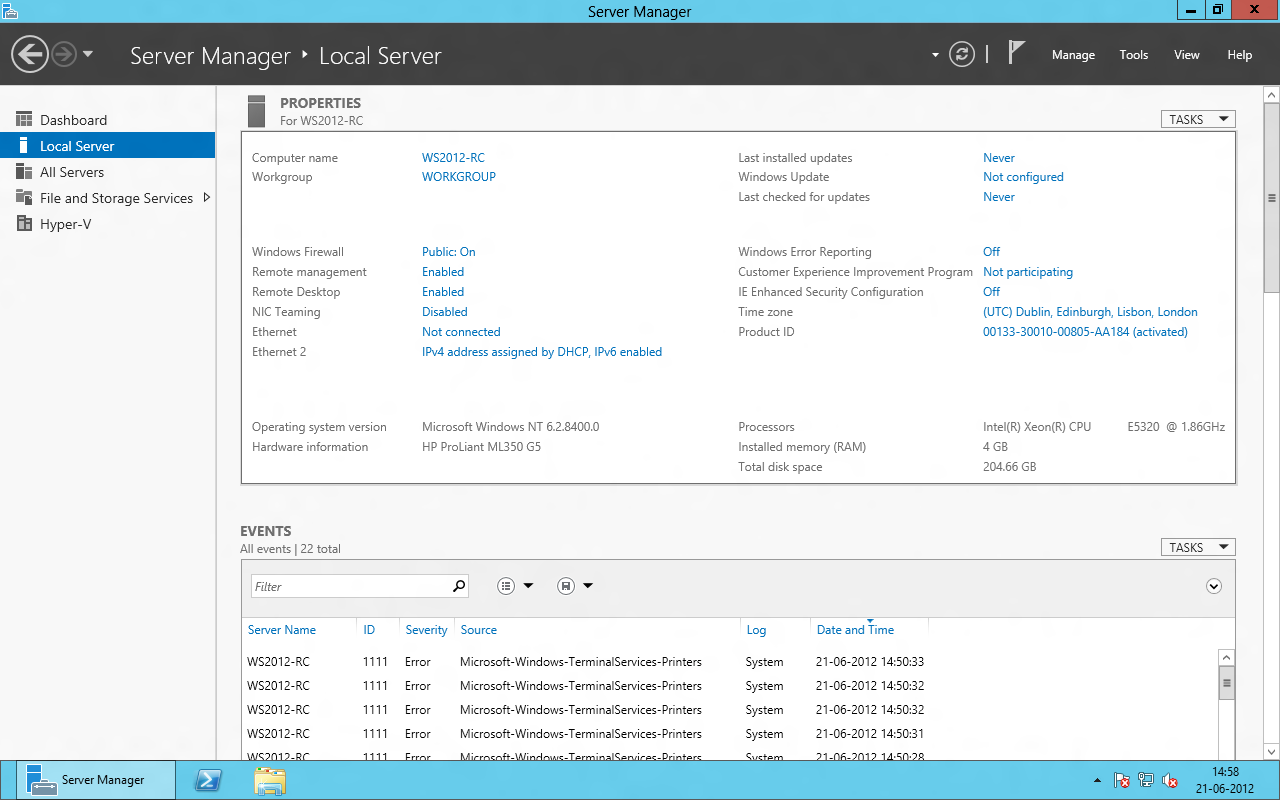1280x800 pixels.
Task: Open the saved queries disk dropdown
Action: pyautogui.click(x=575, y=586)
